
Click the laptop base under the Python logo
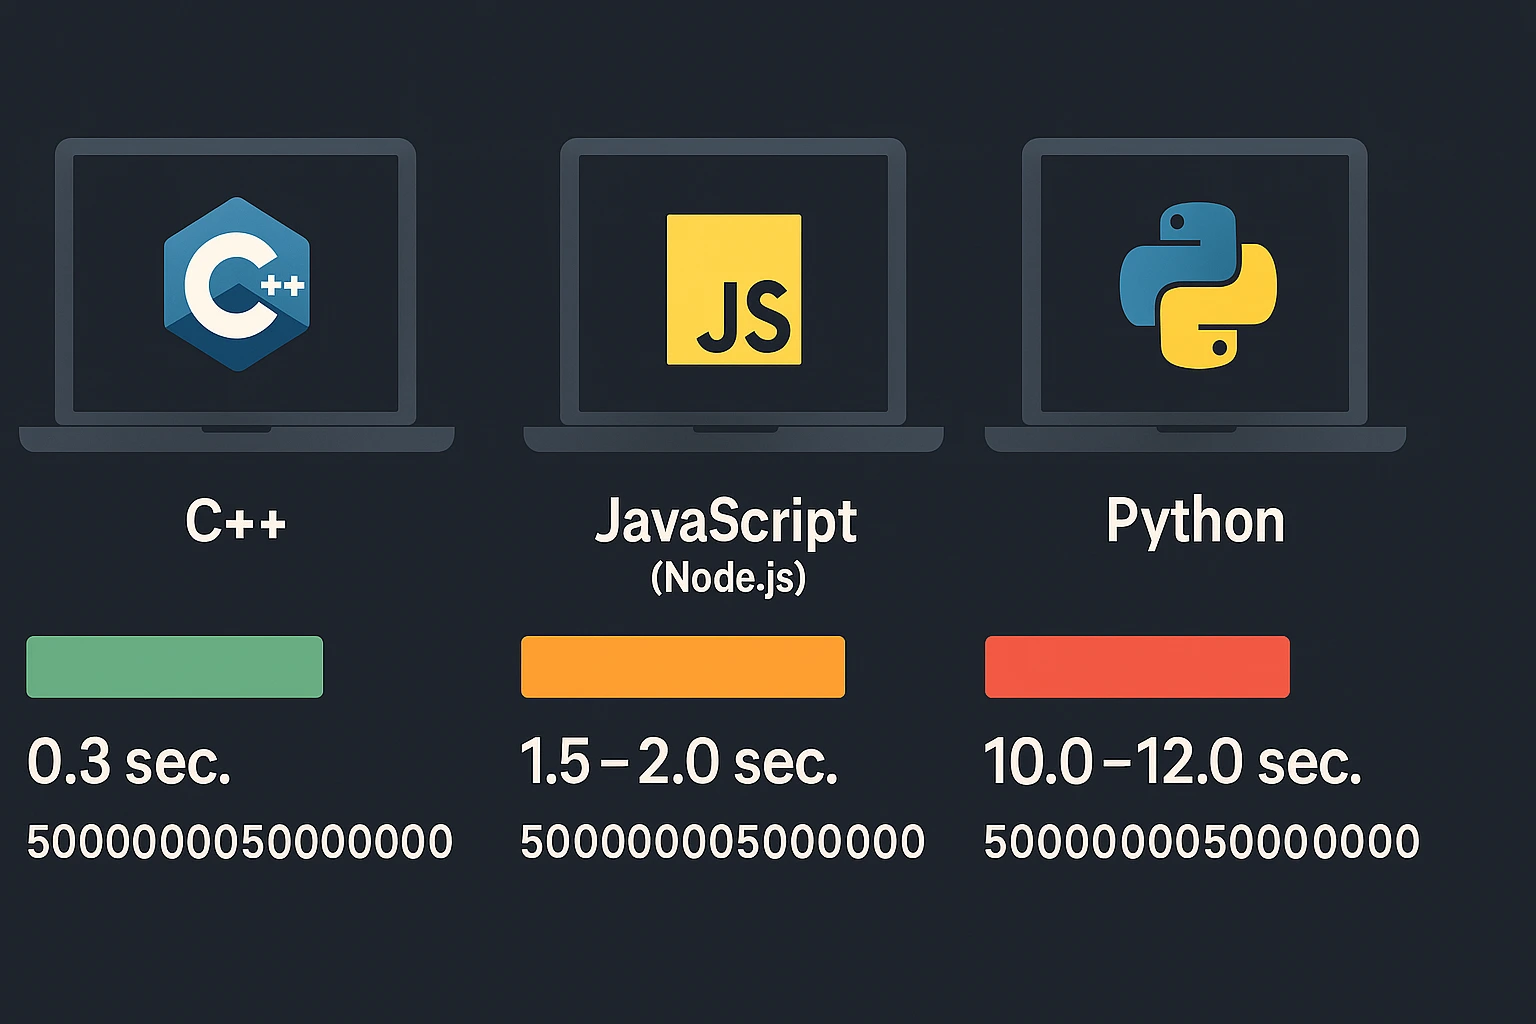[x=1195, y=439]
